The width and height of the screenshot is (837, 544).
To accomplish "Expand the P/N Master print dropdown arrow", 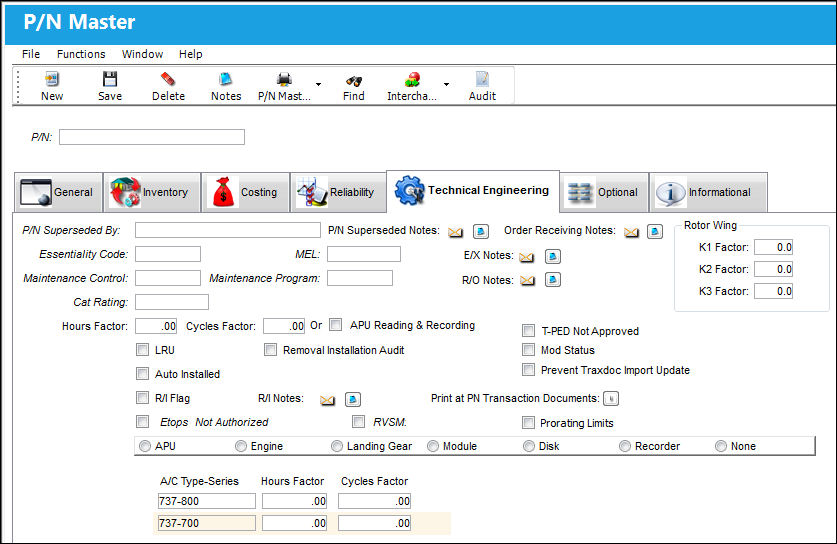I will coord(319,84).
